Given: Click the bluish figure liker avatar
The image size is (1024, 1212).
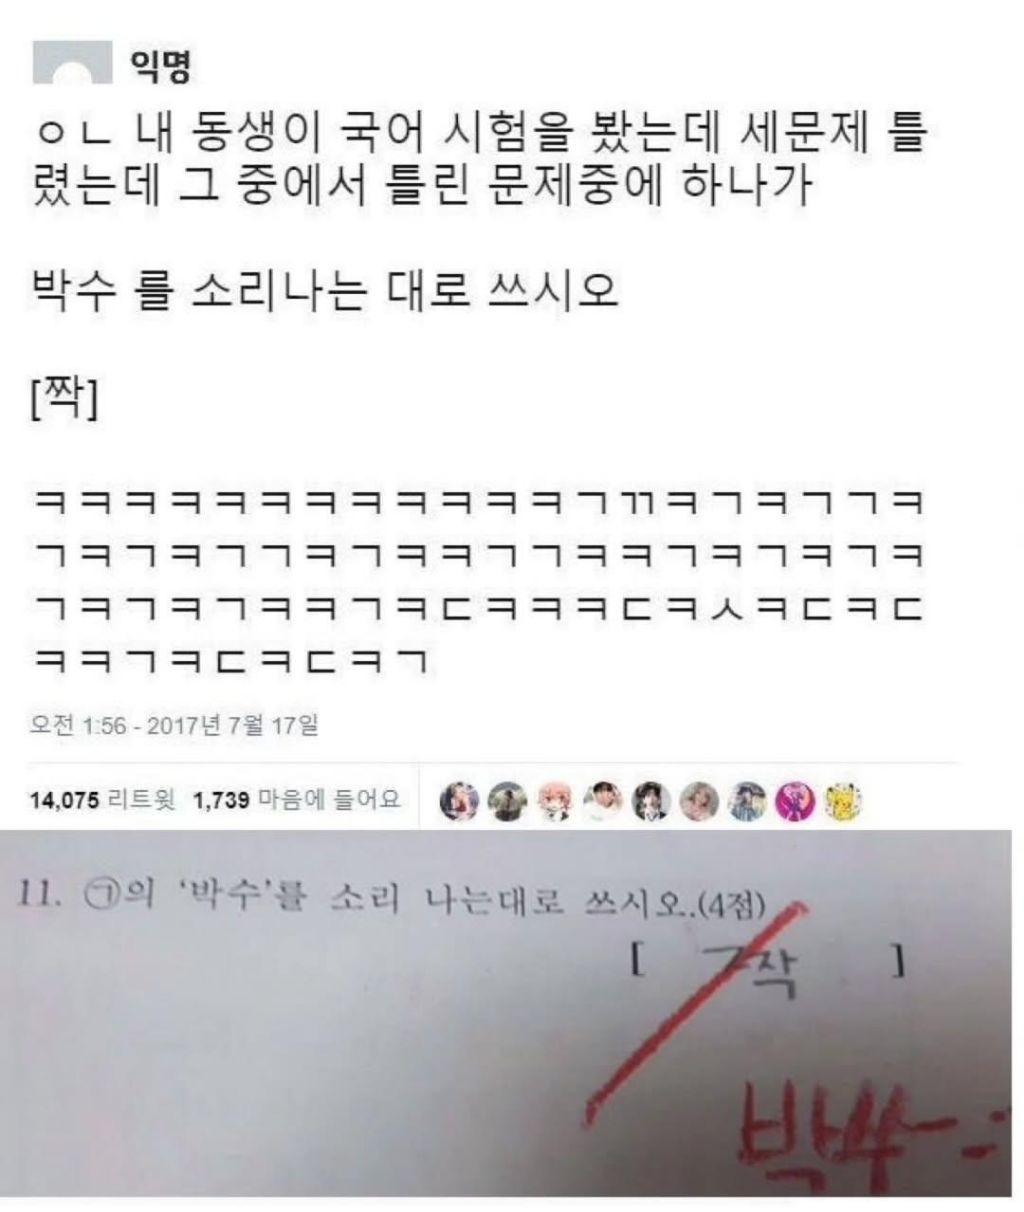Looking at the screenshot, I should point(747,801).
